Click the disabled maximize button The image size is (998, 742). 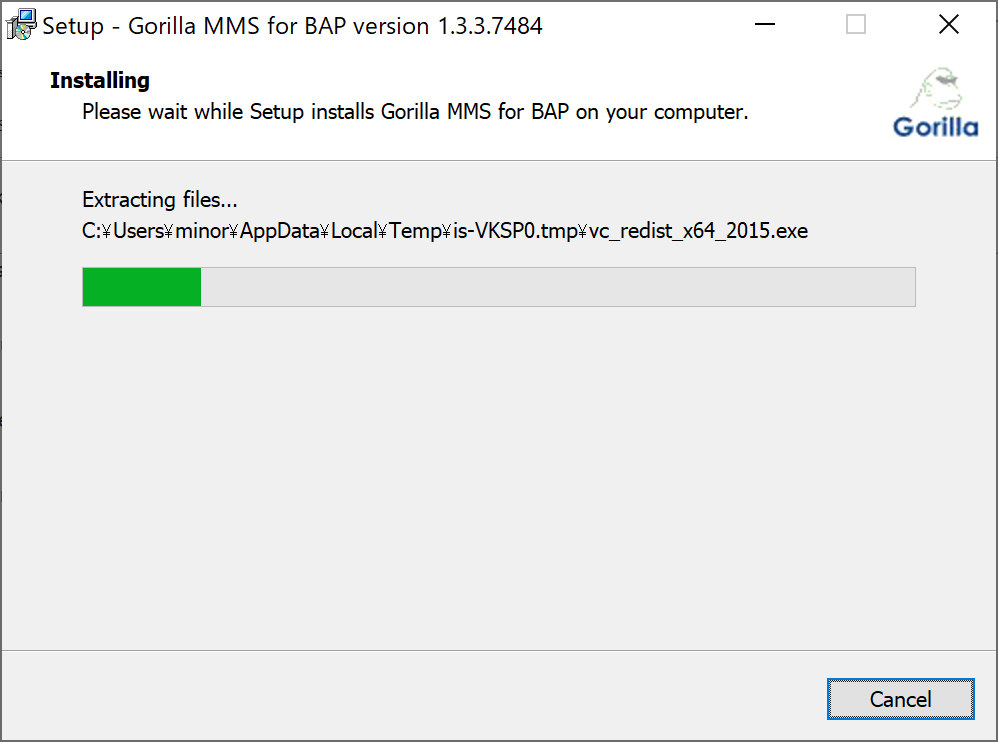pos(856,24)
